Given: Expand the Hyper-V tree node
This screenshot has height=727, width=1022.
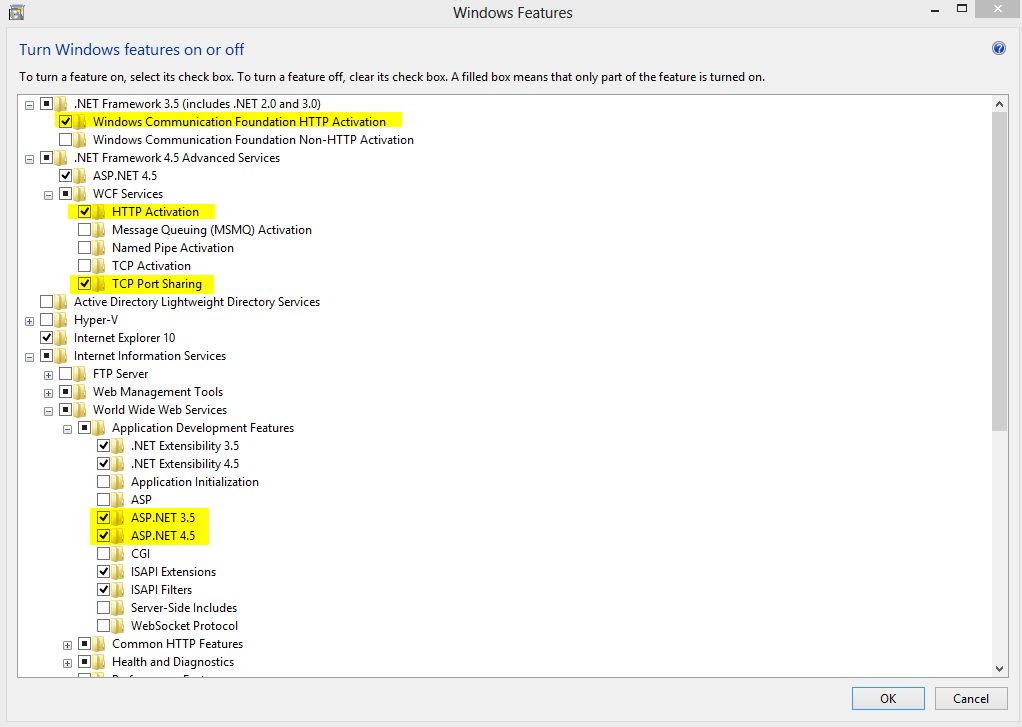Looking at the screenshot, I should click(30, 321).
